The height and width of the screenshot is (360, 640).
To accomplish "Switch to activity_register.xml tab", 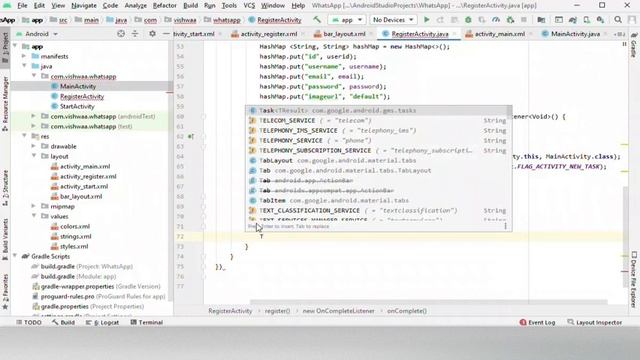I will (269, 34).
